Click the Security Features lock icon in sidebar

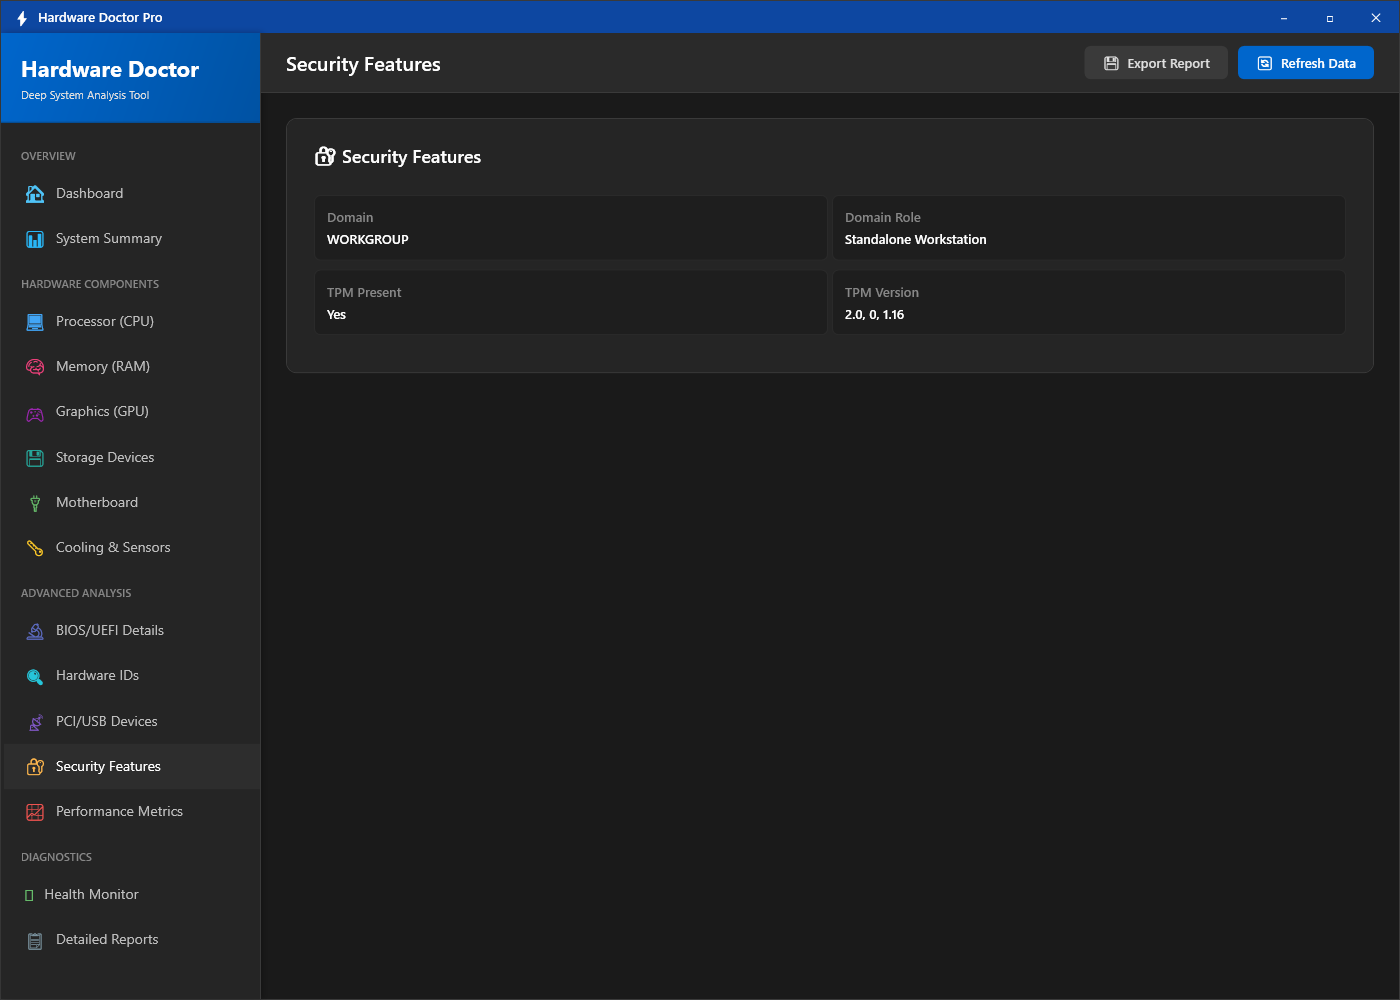tap(35, 767)
